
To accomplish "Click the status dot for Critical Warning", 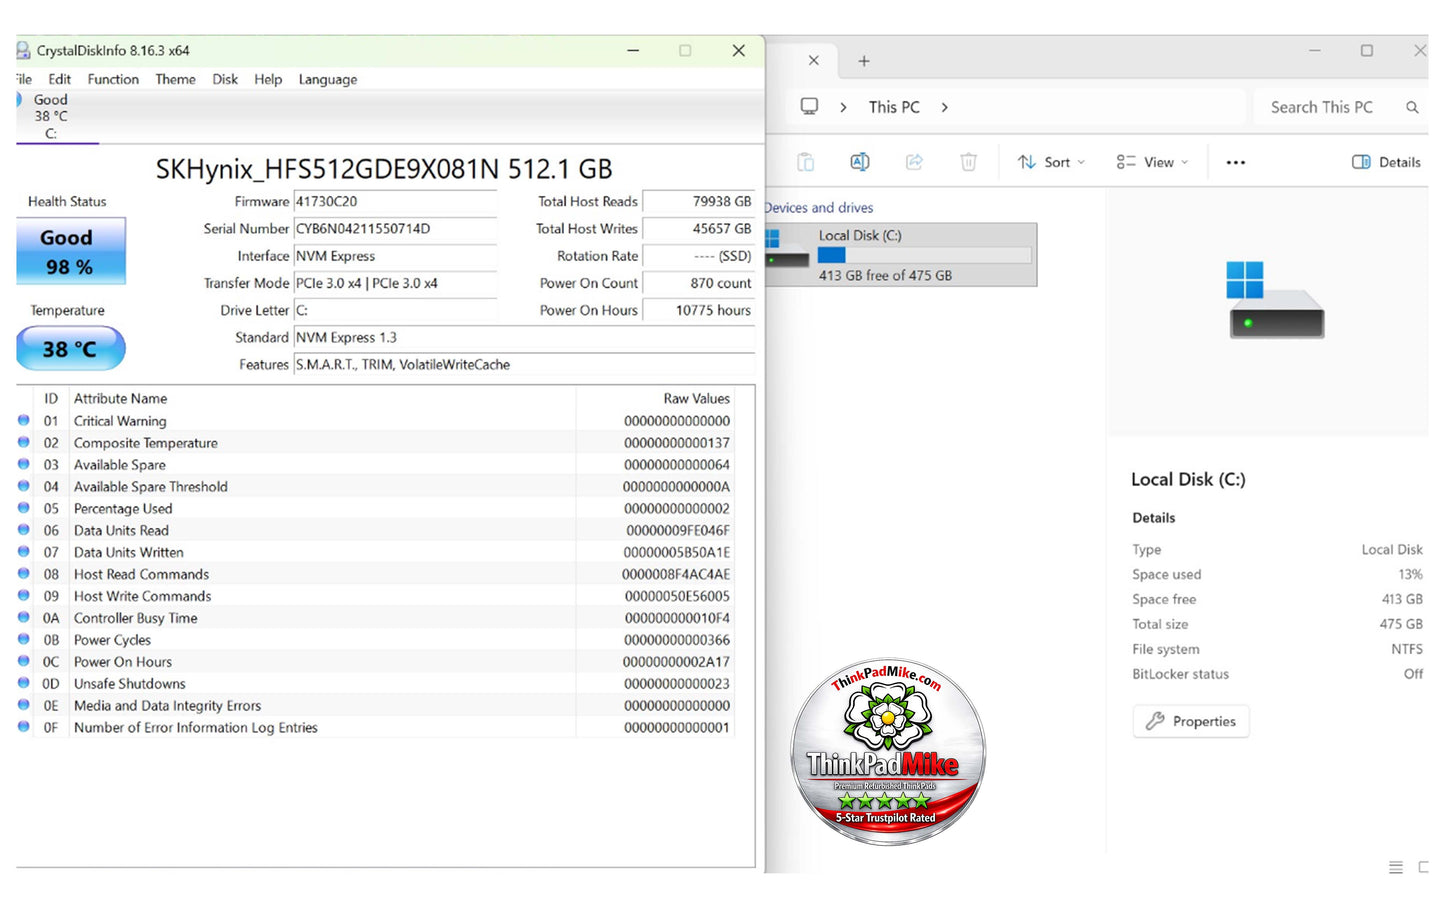I will pos(24,420).
